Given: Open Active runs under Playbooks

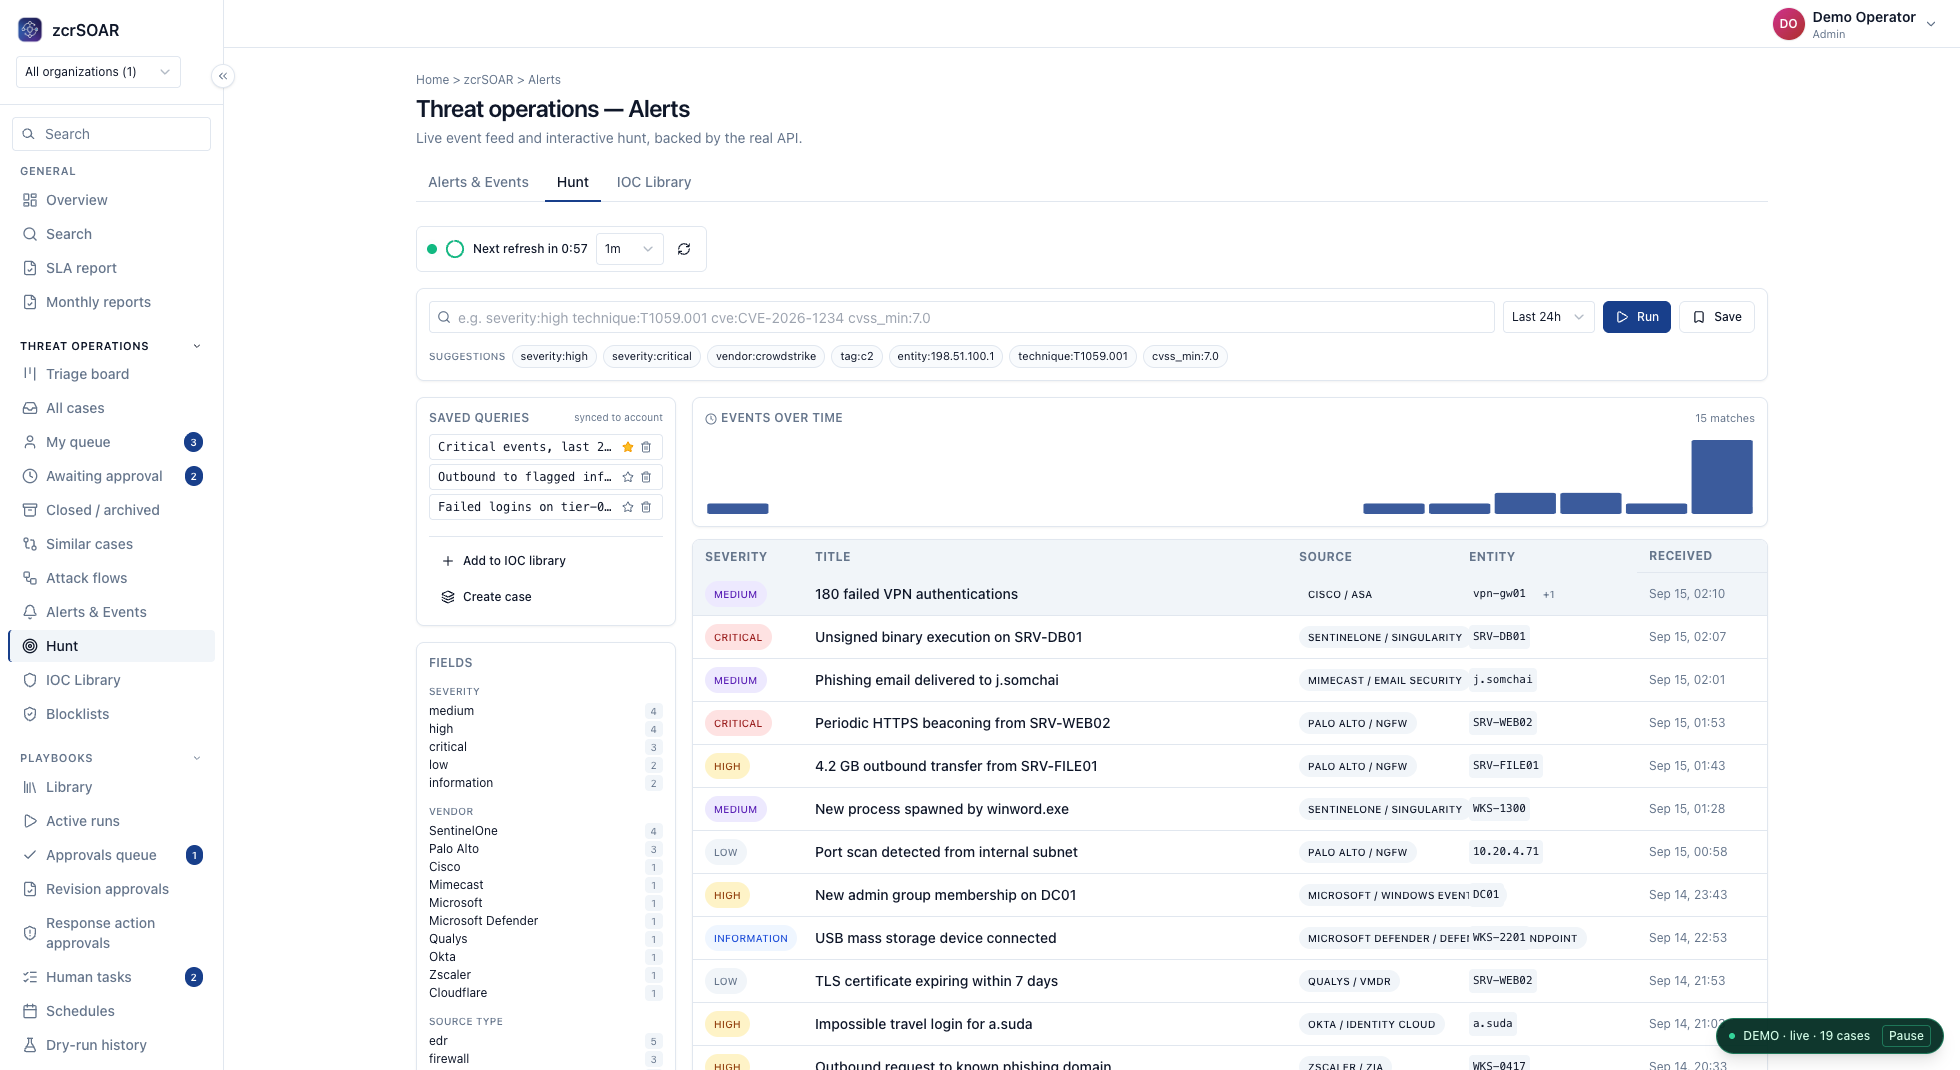Looking at the screenshot, I should pyautogui.click(x=111, y=821).
